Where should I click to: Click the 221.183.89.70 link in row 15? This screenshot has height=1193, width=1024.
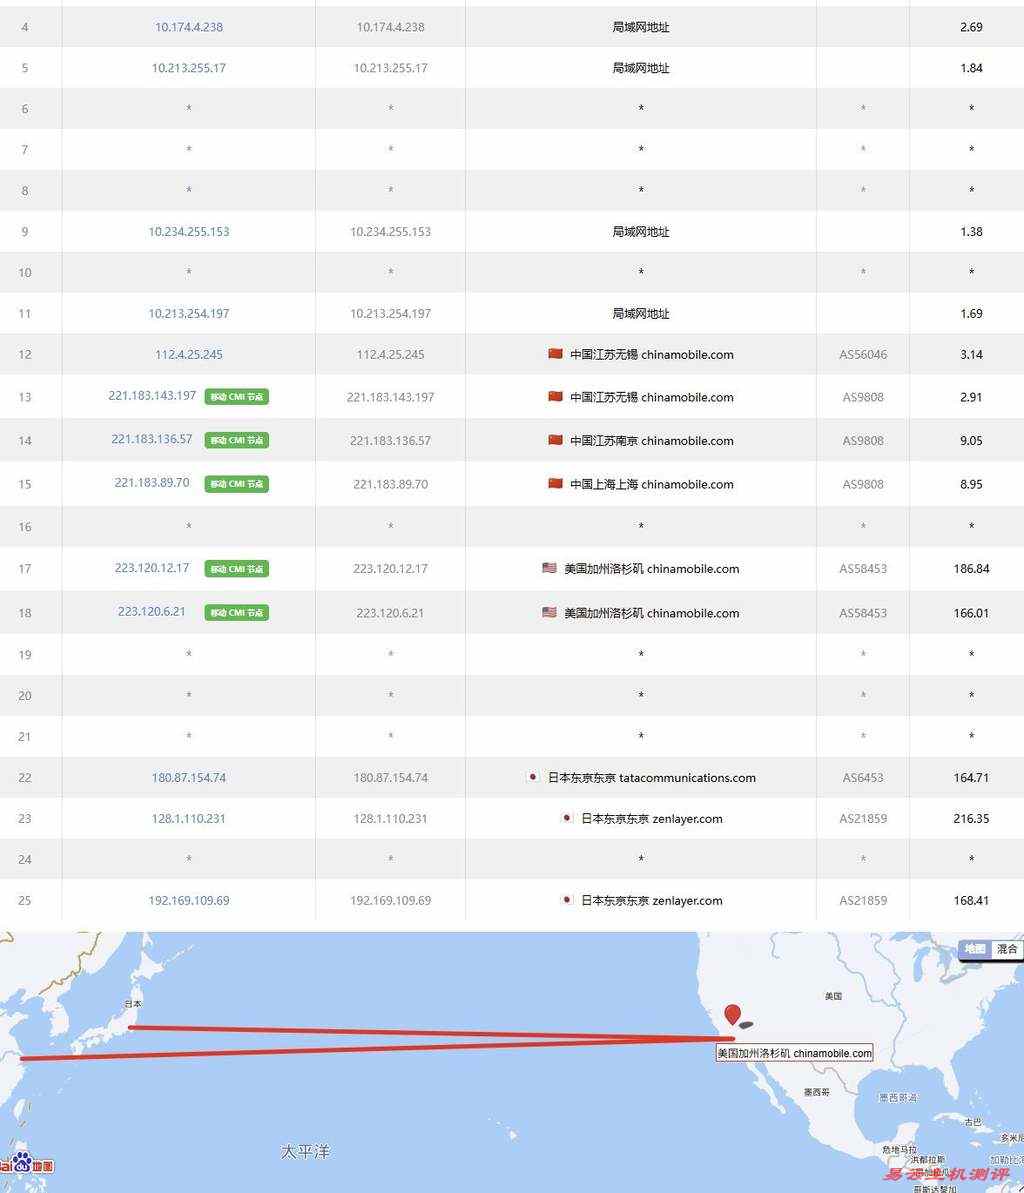[152, 482]
